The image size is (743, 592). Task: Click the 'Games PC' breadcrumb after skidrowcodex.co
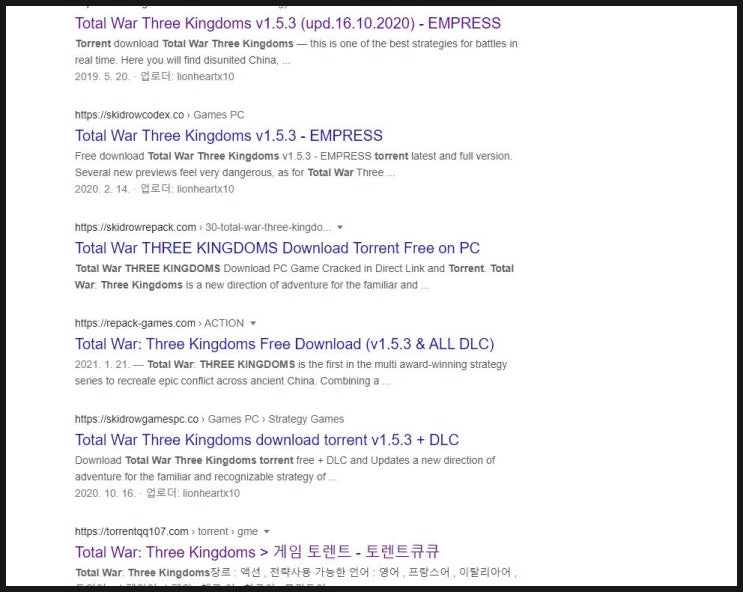218,115
